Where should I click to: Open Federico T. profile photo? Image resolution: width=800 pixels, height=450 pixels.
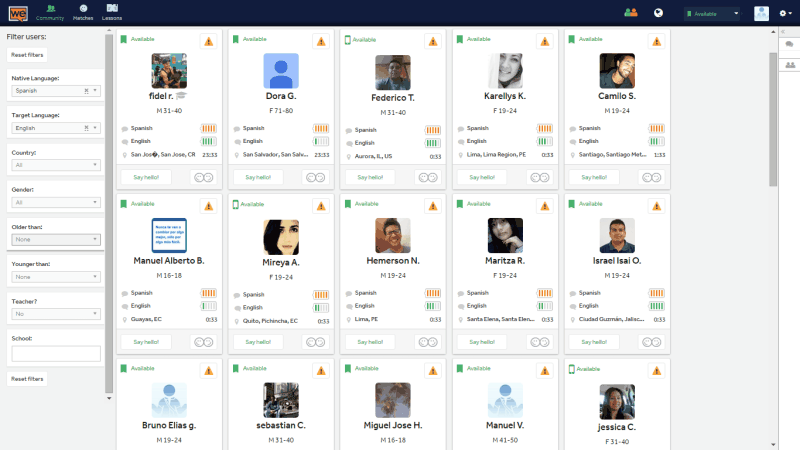[393, 72]
